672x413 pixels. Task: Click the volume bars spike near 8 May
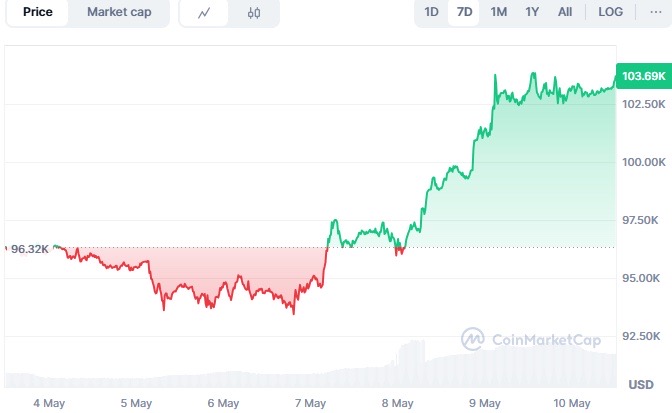click(x=411, y=362)
